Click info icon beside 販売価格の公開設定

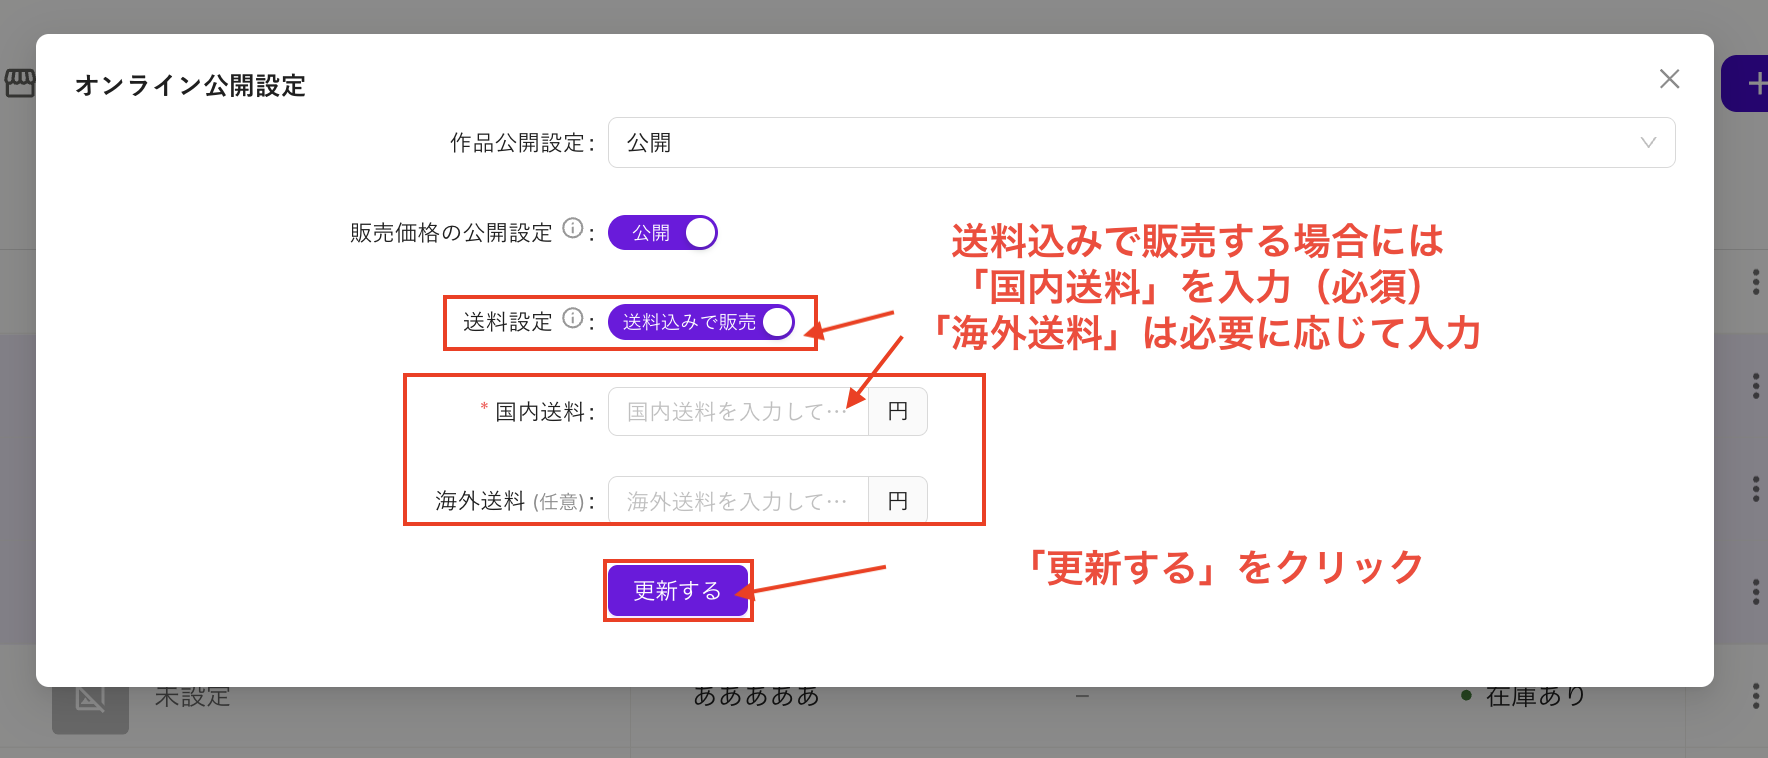(x=573, y=228)
